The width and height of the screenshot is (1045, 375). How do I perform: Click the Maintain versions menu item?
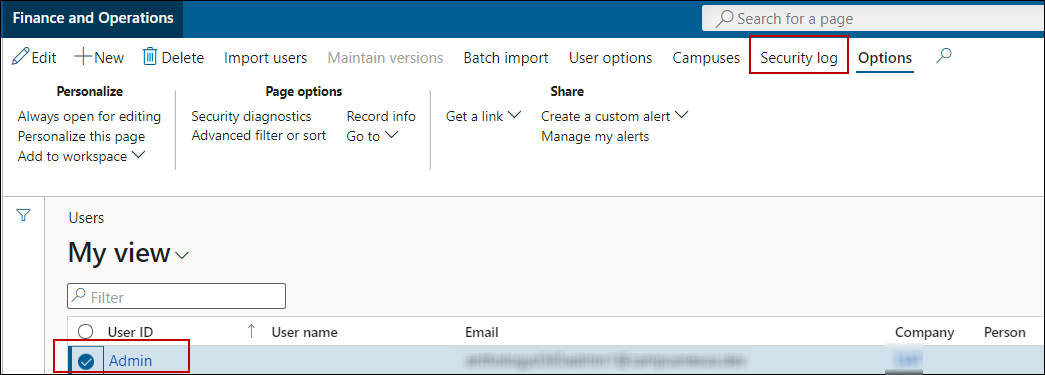coord(385,58)
